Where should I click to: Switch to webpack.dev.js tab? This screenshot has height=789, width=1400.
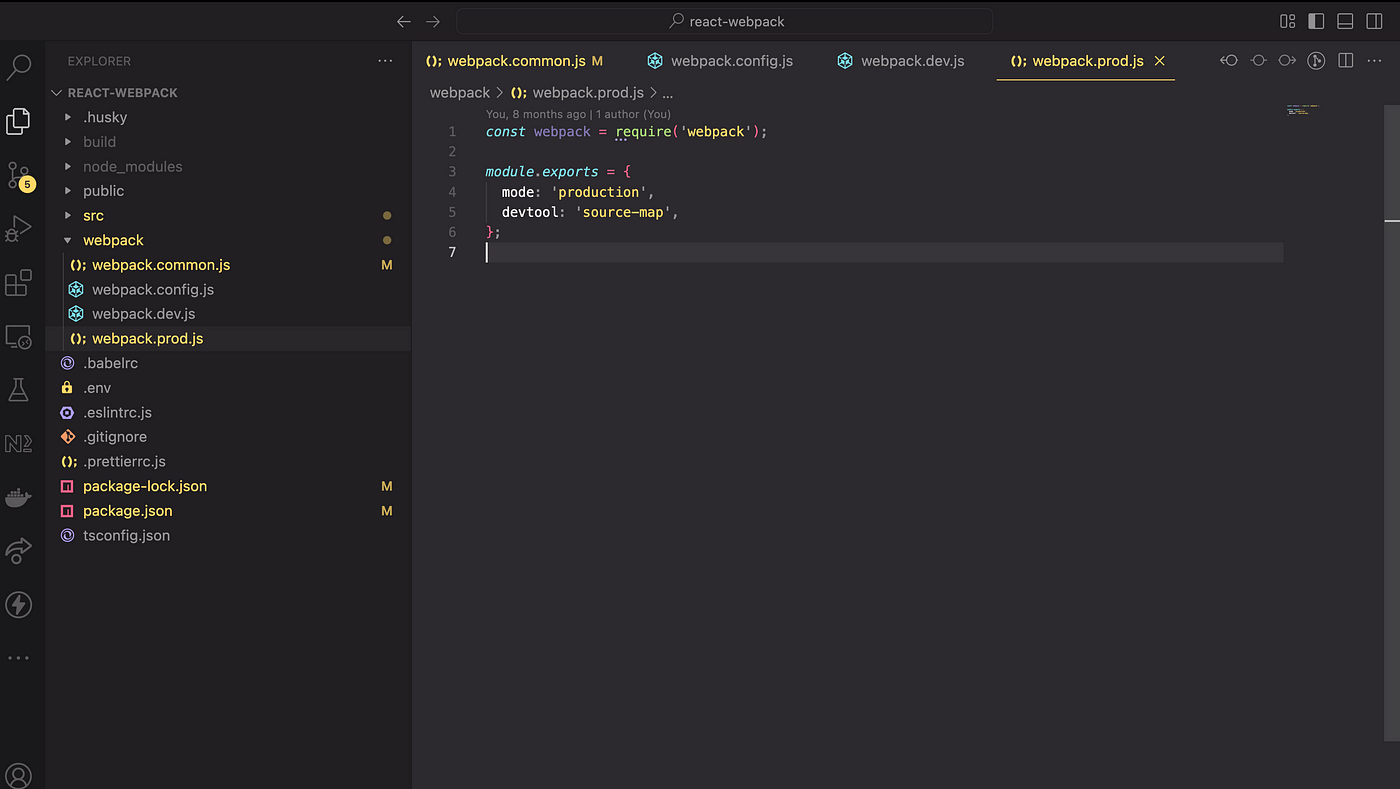click(902, 61)
